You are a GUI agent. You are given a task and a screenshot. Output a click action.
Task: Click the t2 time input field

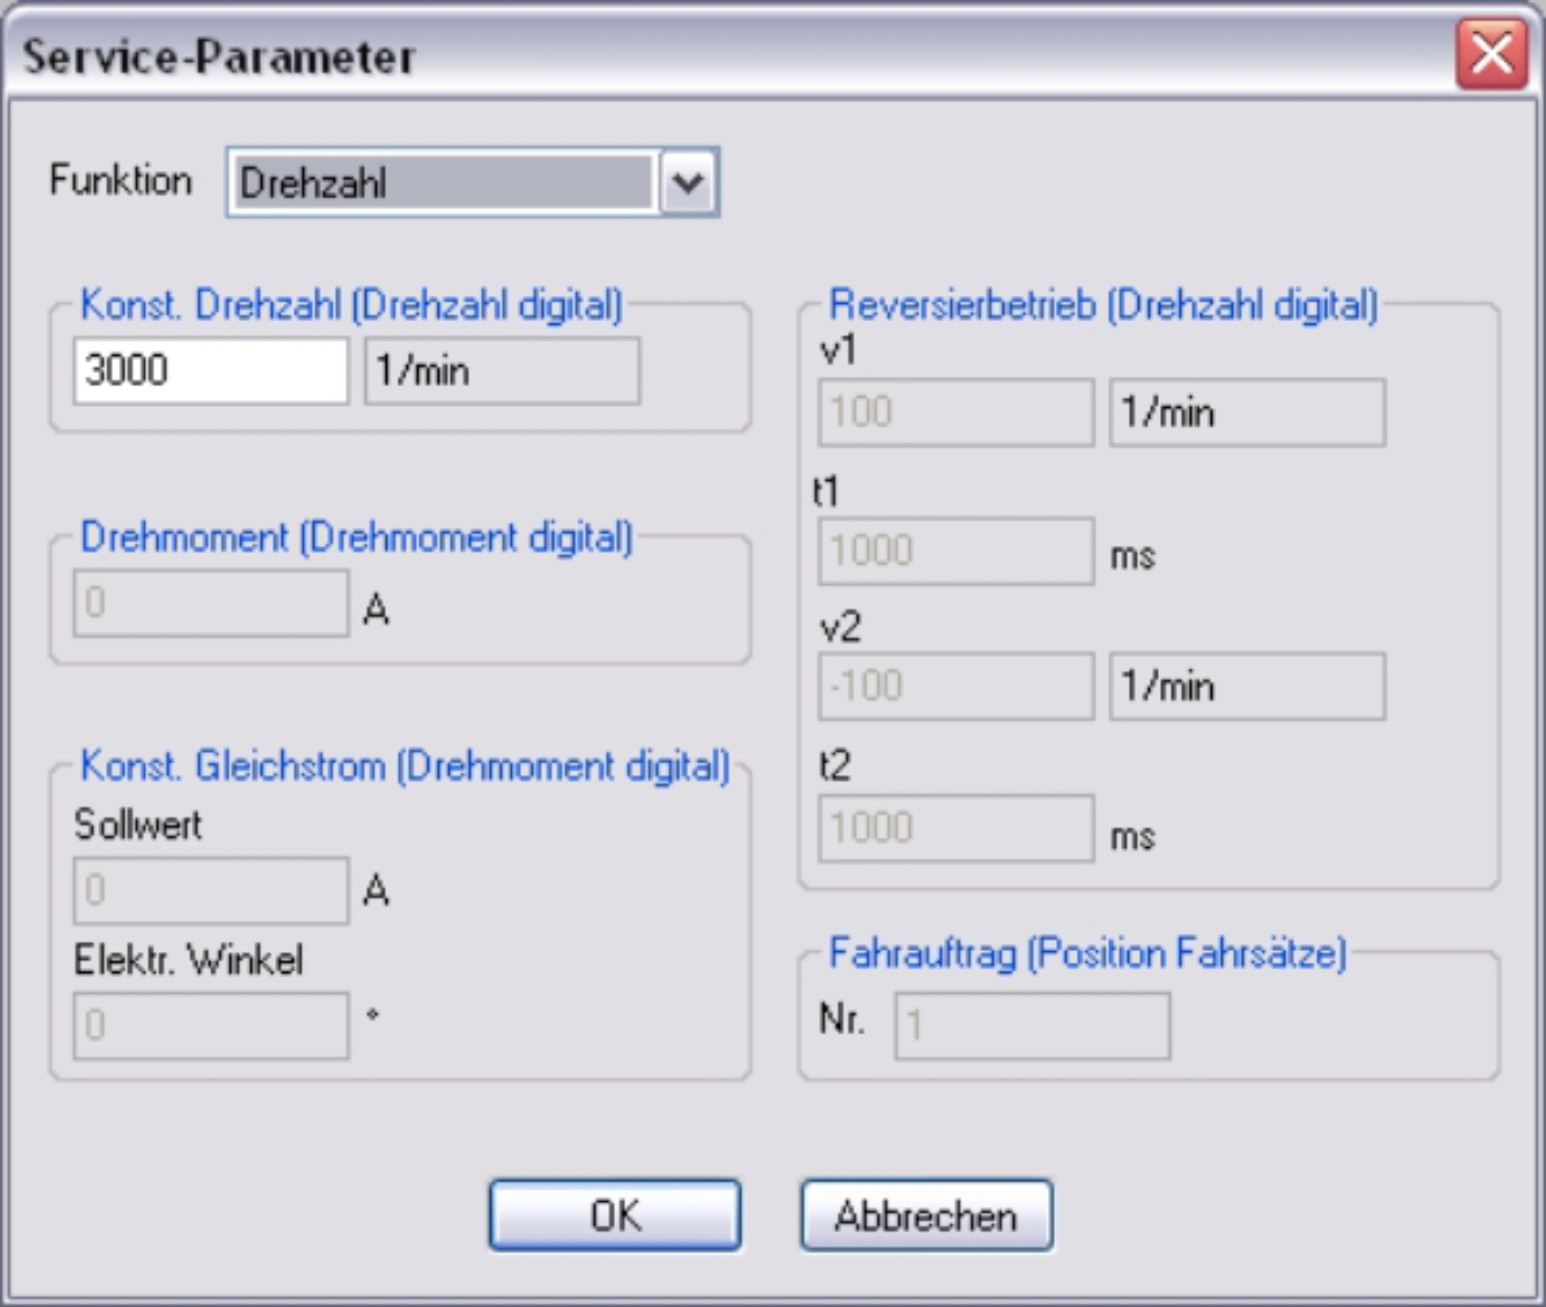click(955, 828)
